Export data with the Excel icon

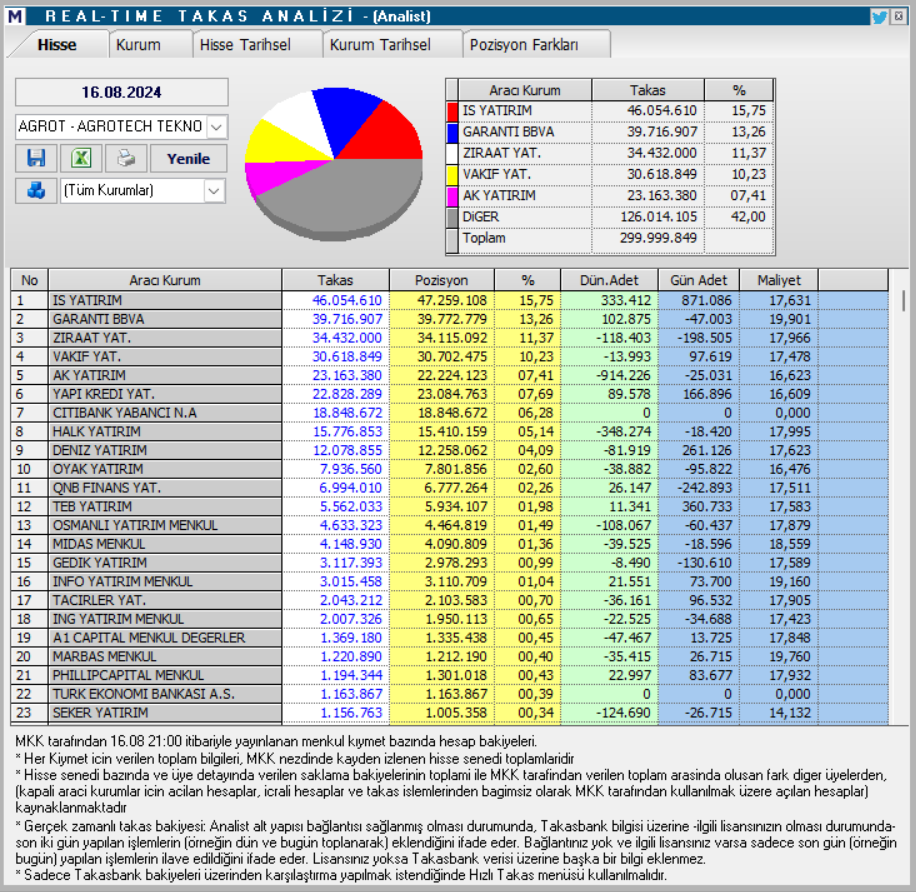[x=81, y=158]
